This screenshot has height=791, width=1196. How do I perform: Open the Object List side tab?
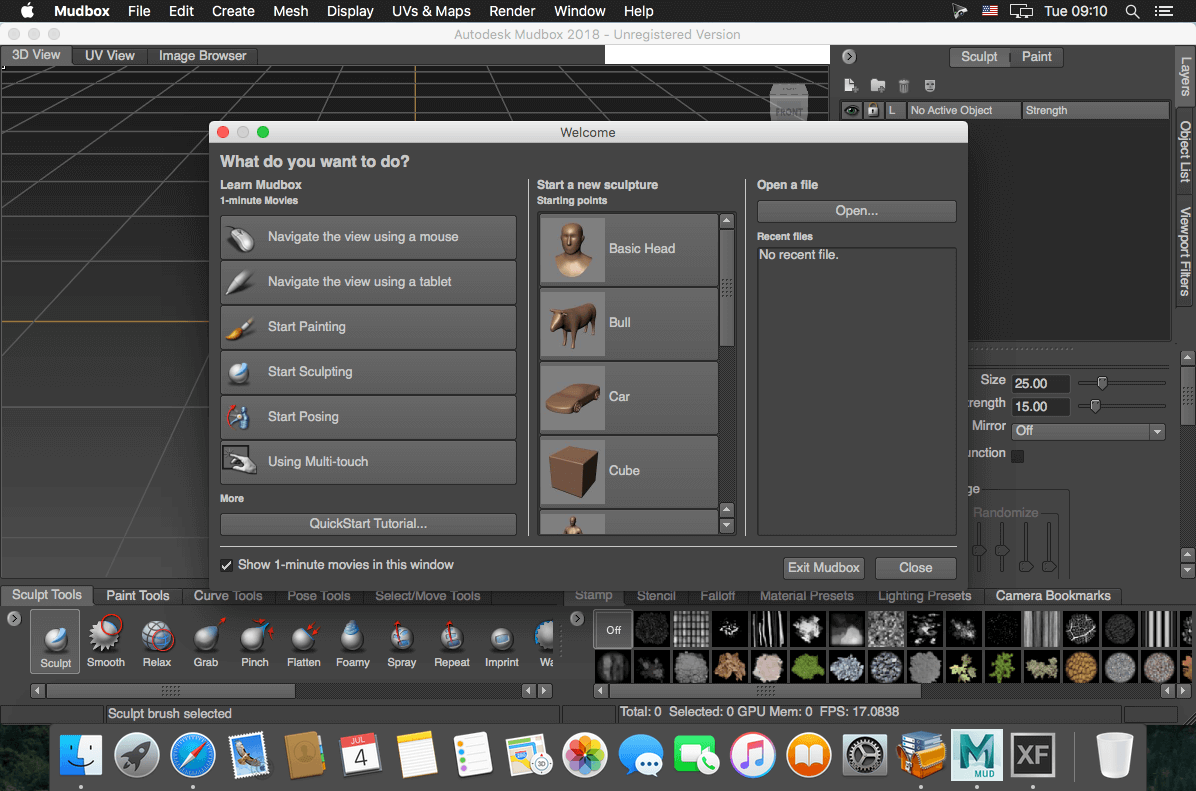pyautogui.click(x=1185, y=152)
